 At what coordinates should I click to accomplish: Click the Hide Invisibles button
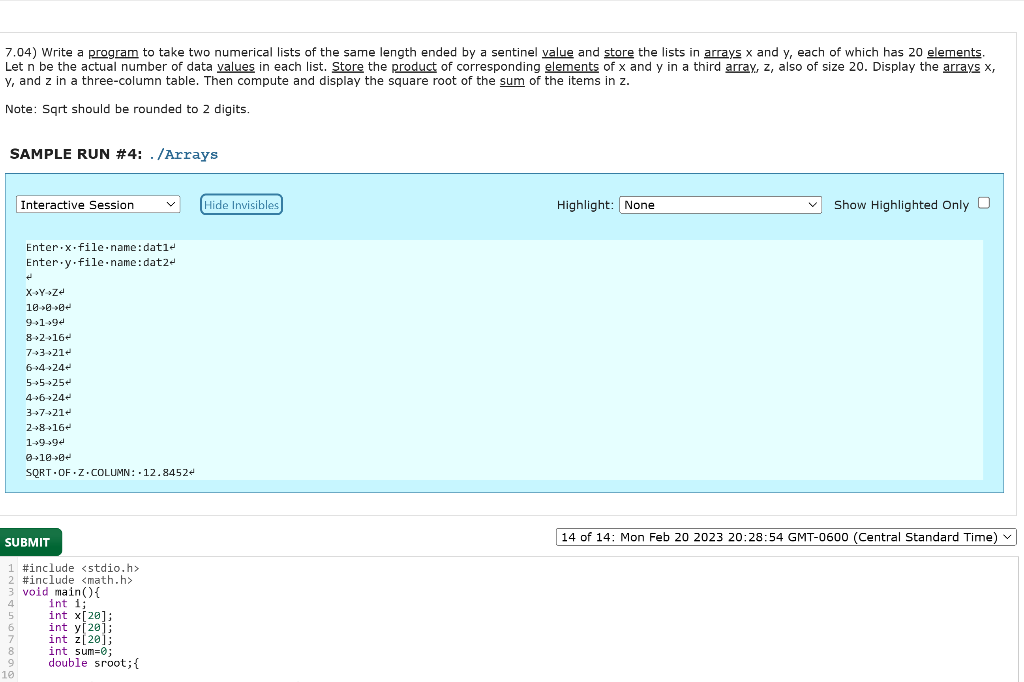240,204
